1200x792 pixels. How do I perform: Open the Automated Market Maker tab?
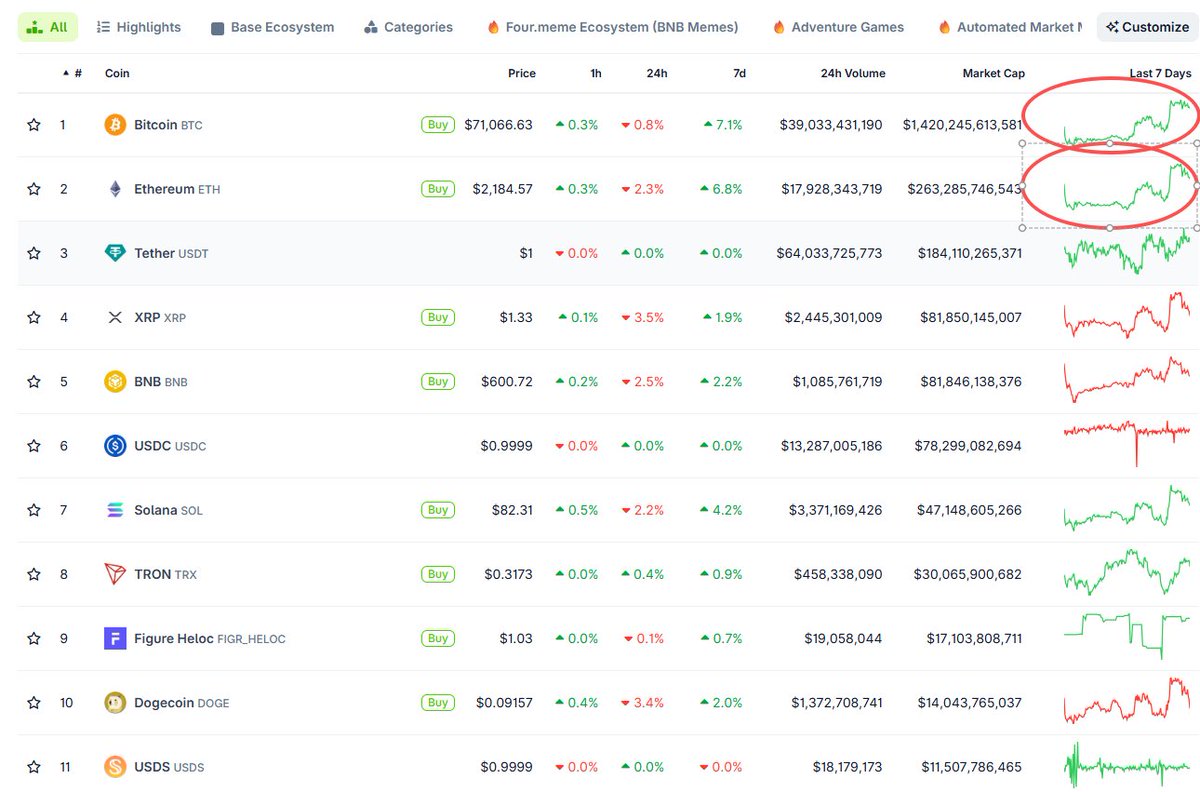point(1009,27)
